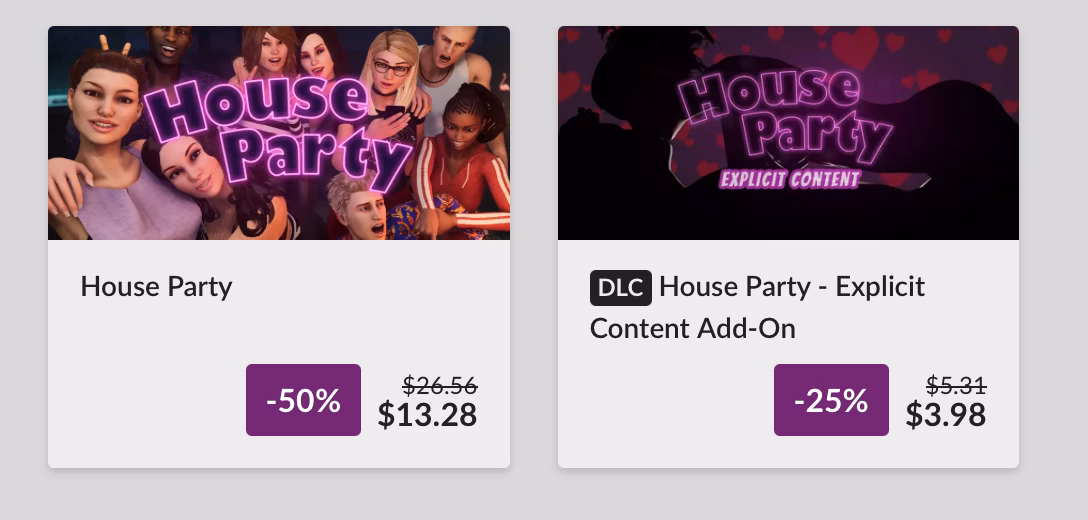Click the crossed-out $26.56 original price

[439, 385]
